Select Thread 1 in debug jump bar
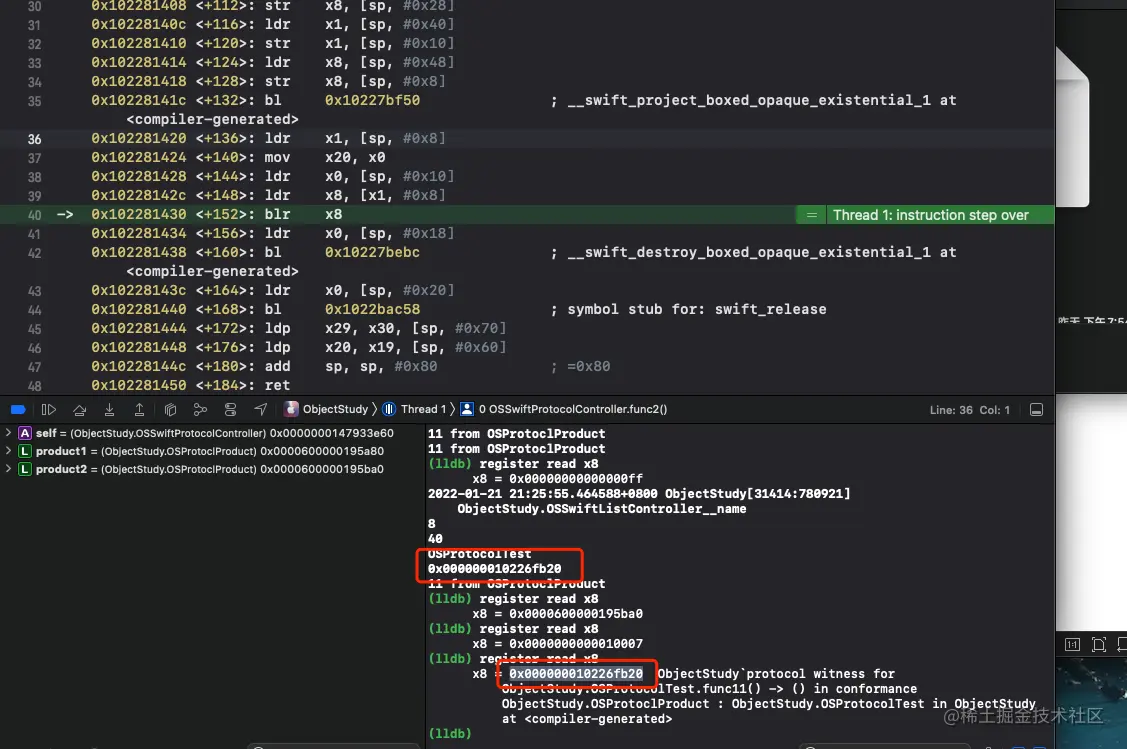This screenshot has height=749, width=1127. [x=415, y=409]
